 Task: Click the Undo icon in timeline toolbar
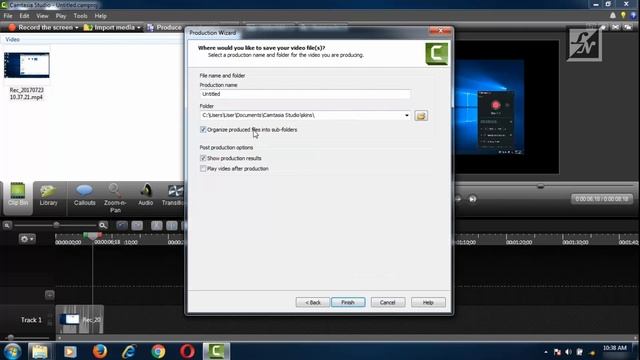[122, 225]
